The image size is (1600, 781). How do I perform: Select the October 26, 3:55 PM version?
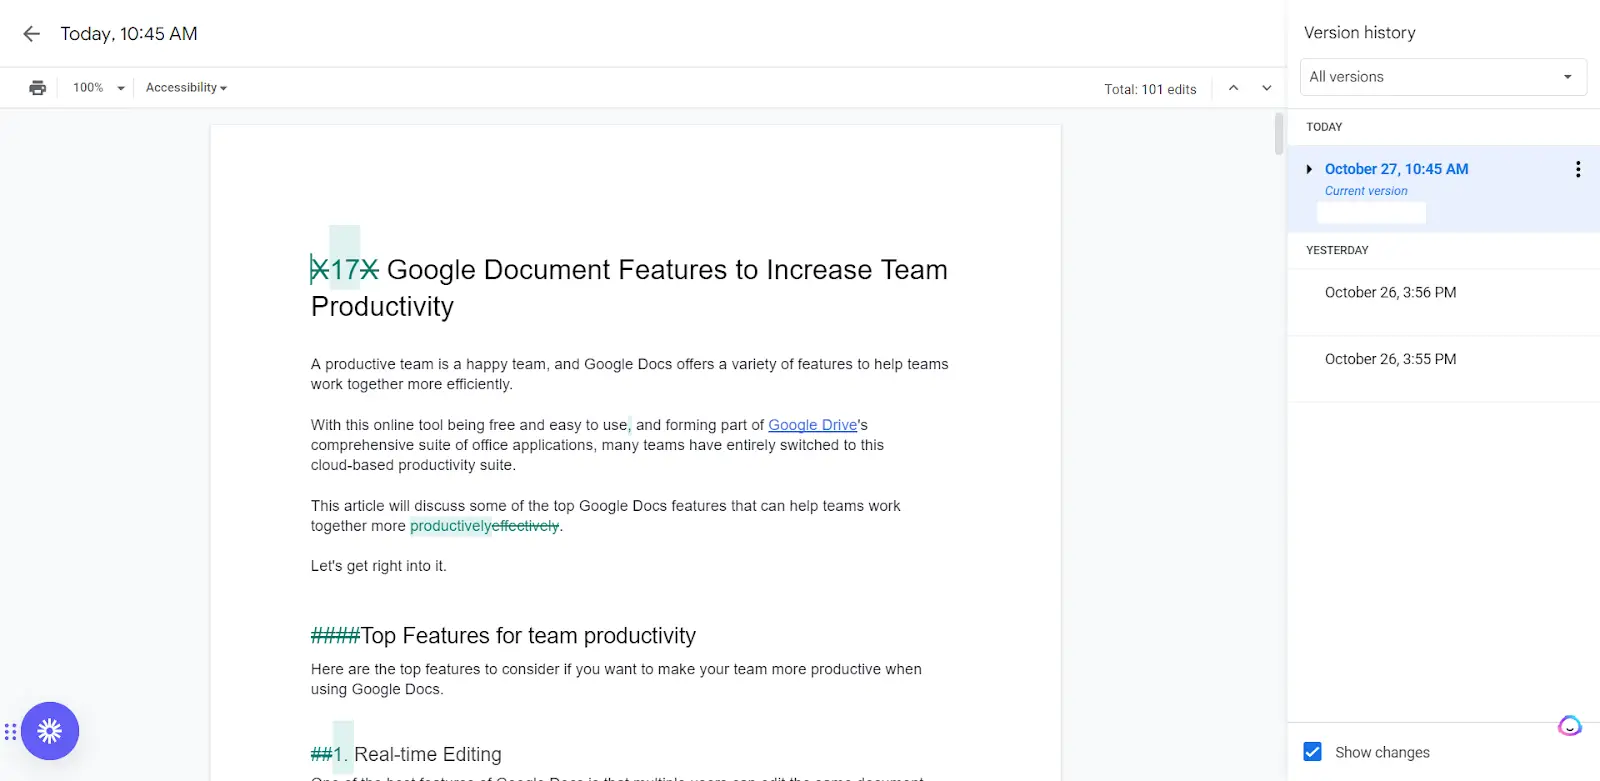[x=1390, y=359]
